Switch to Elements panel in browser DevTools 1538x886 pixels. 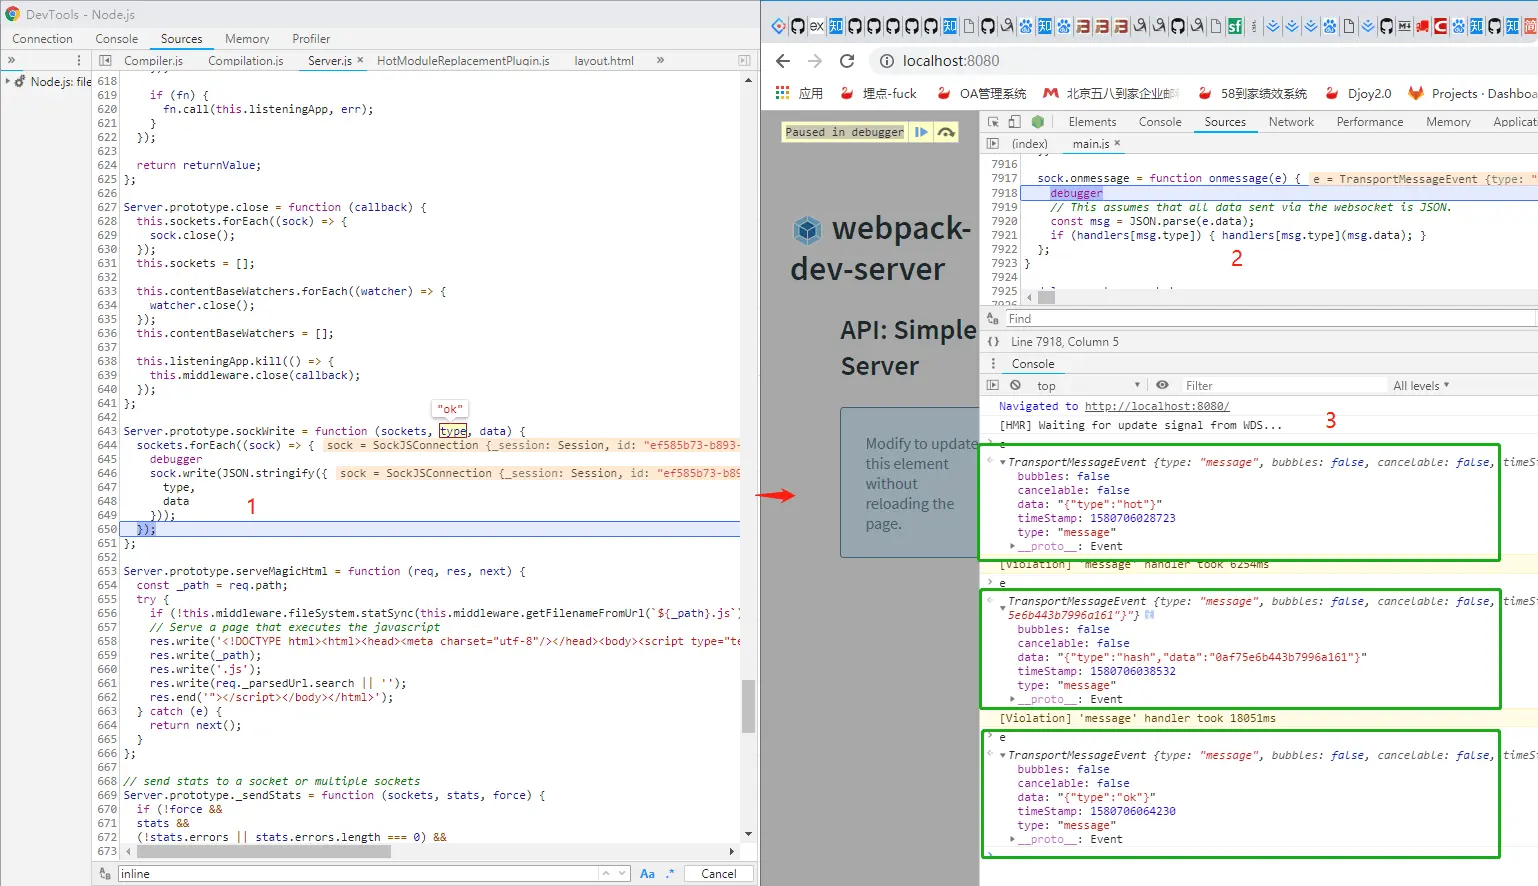1092,122
